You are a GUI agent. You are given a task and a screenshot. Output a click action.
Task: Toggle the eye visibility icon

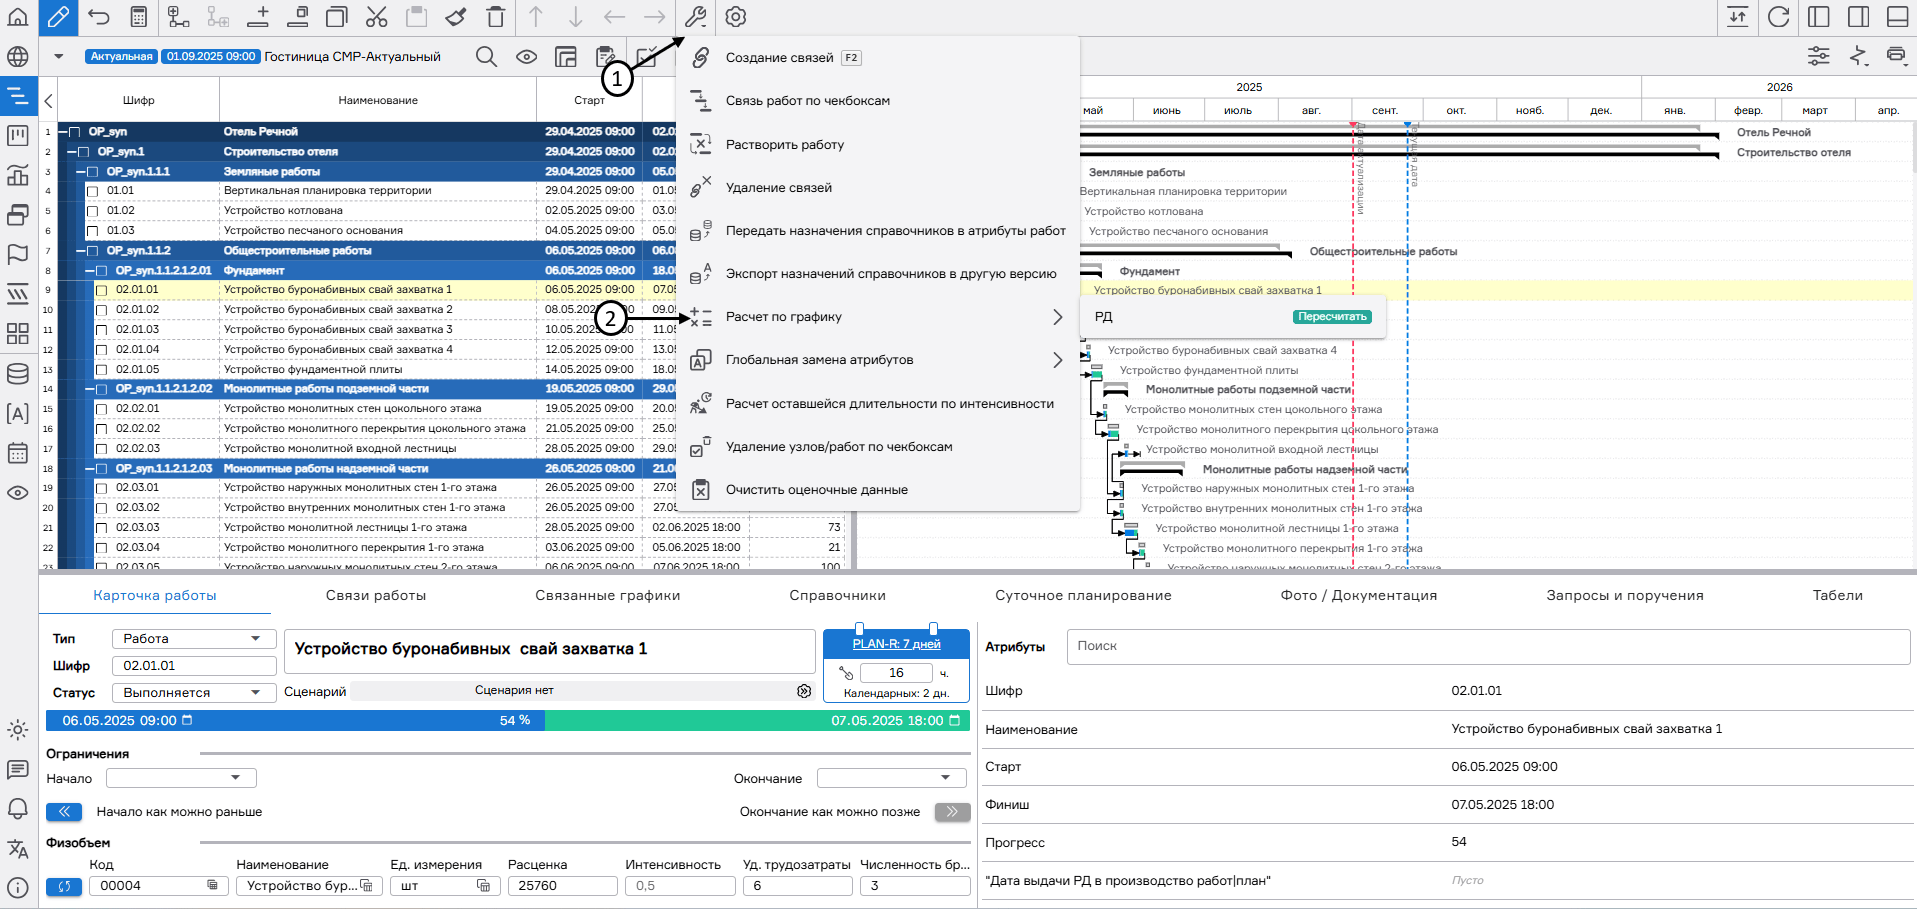526,57
